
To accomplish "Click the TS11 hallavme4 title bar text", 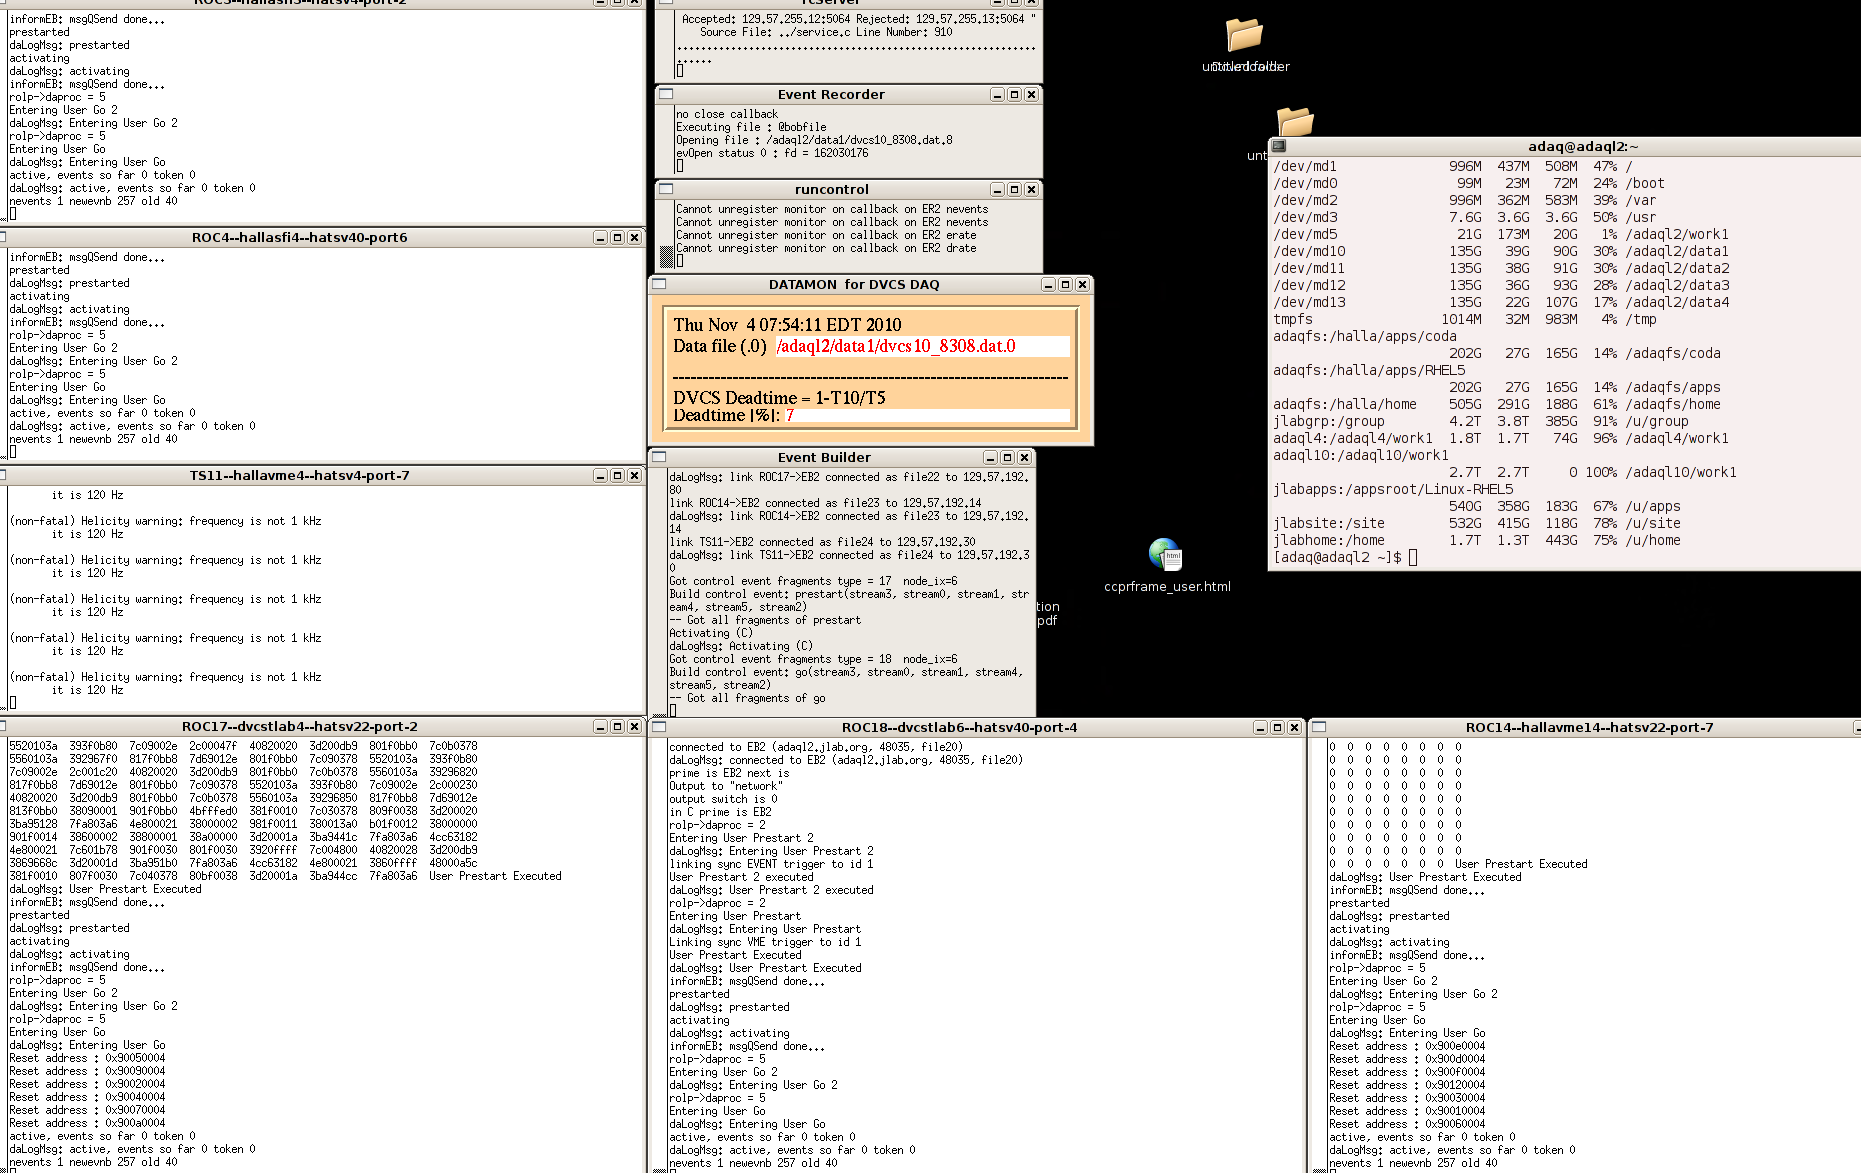I will 299,475.
